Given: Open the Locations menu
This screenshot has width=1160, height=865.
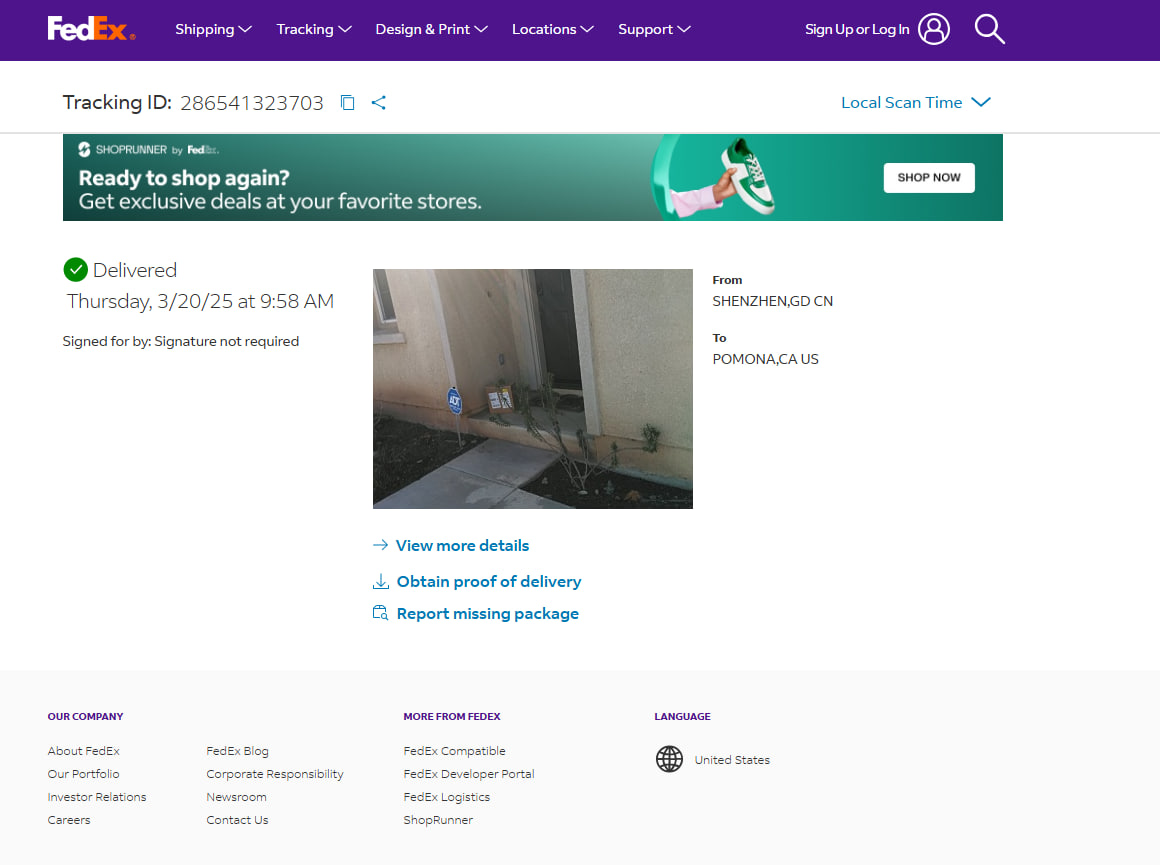Looking at the screenshot, I should (552, 29).
